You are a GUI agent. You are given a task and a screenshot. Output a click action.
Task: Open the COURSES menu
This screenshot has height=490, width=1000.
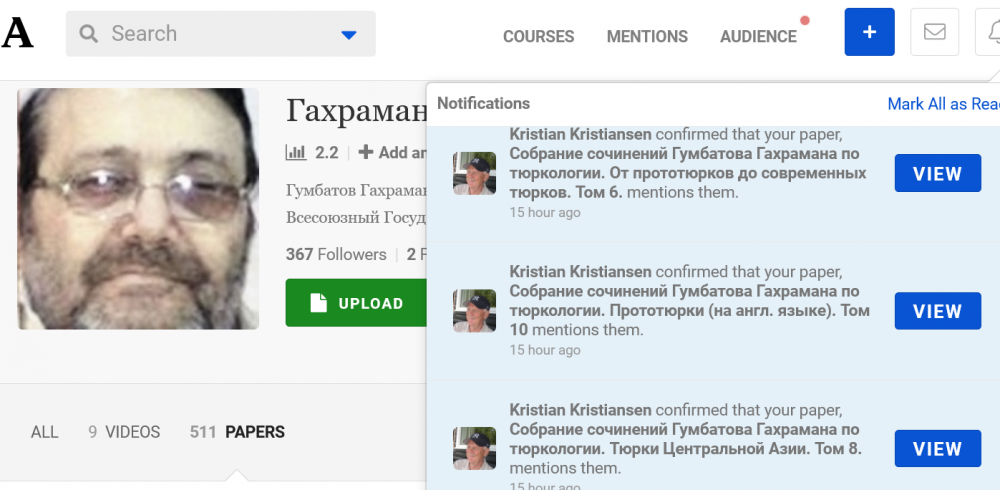click(538, 36)
